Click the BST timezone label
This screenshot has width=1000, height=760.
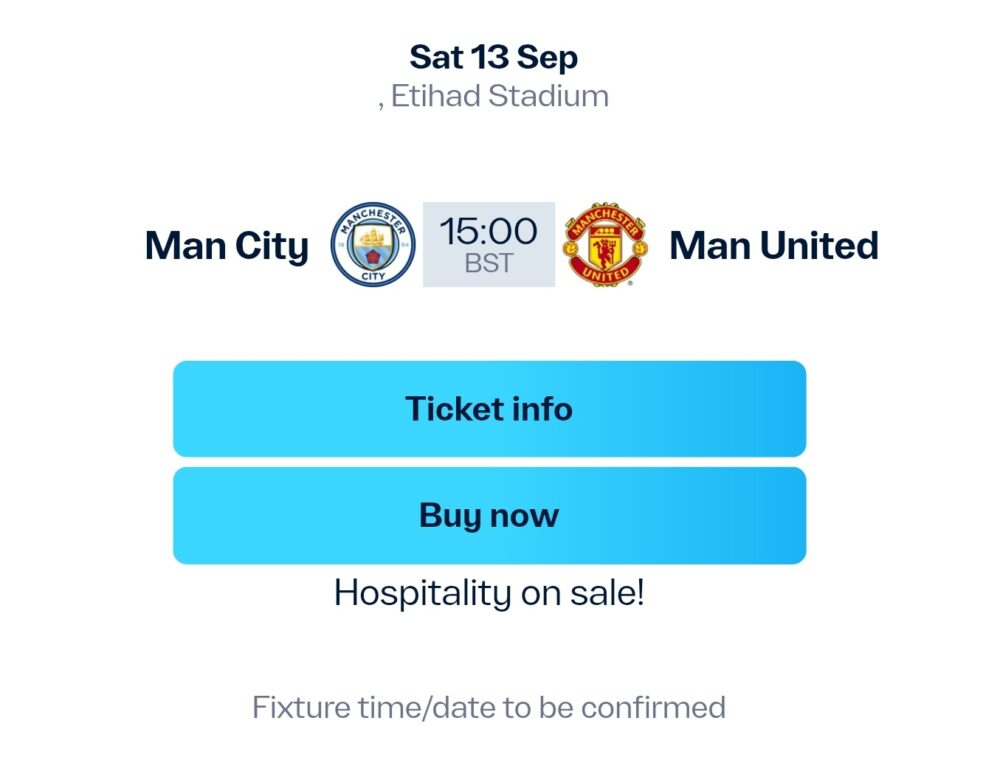pos(489,263)
